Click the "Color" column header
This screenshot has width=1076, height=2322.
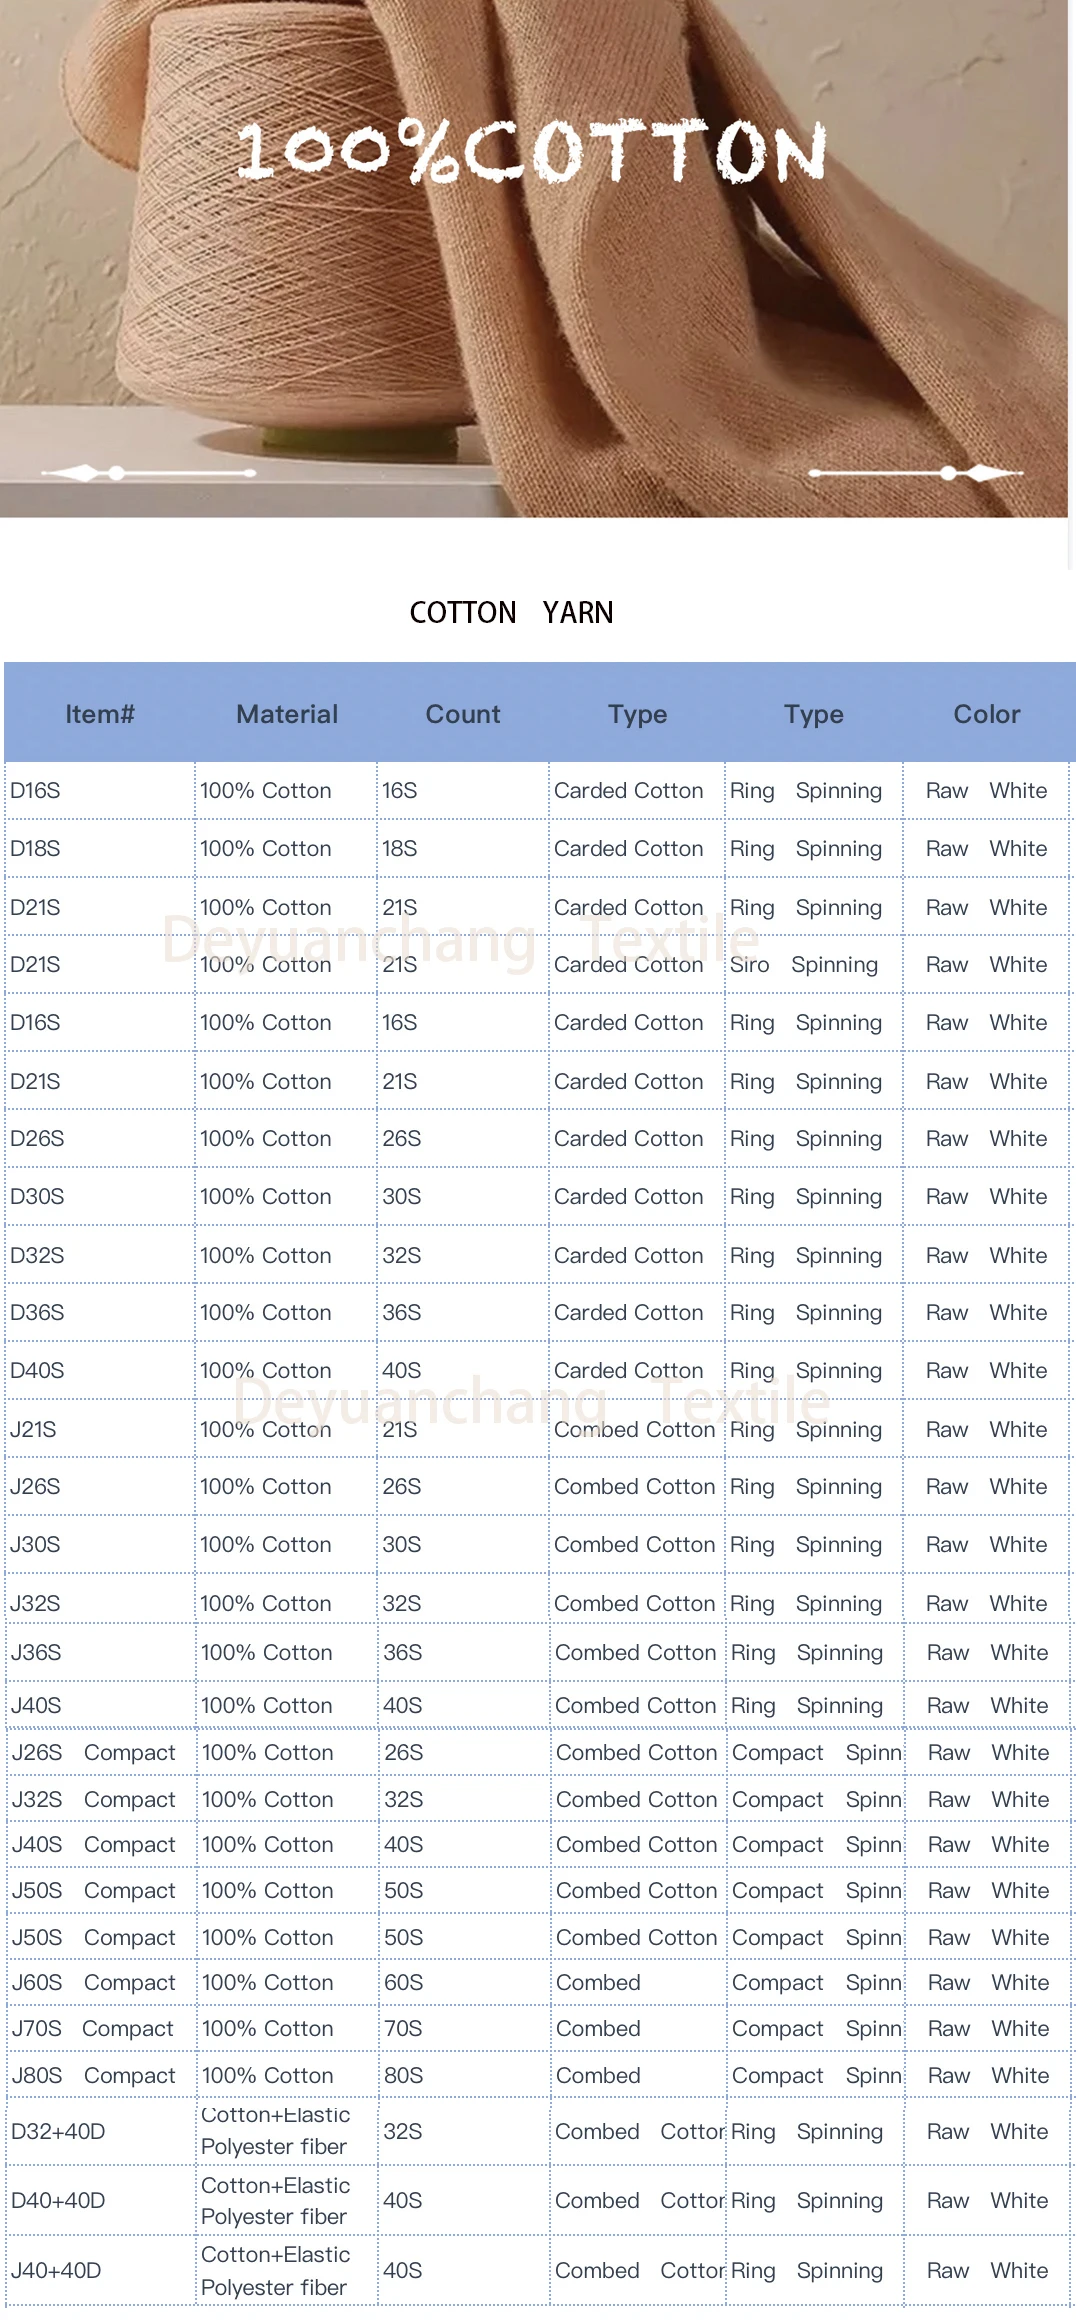986,714
